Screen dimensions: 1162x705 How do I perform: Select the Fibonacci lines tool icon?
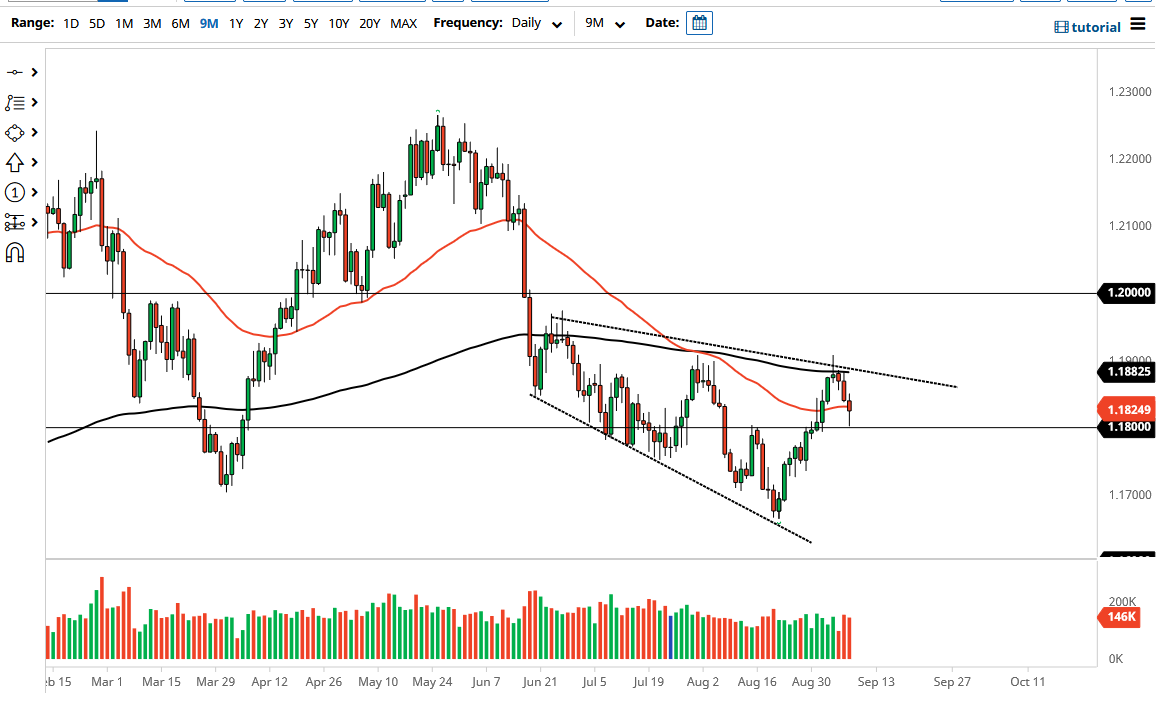click(15, 102)
